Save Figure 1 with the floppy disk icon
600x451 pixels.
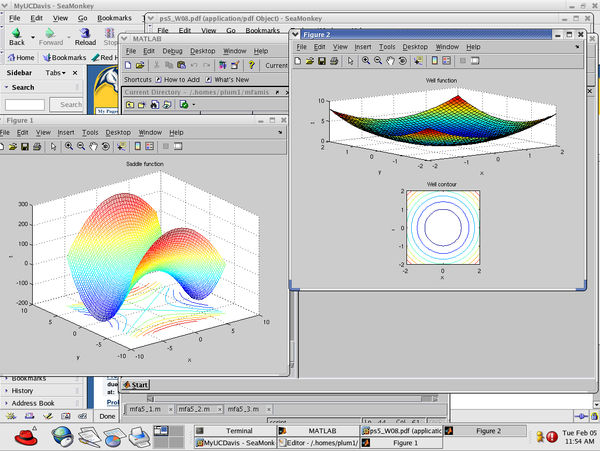point(25,147)
